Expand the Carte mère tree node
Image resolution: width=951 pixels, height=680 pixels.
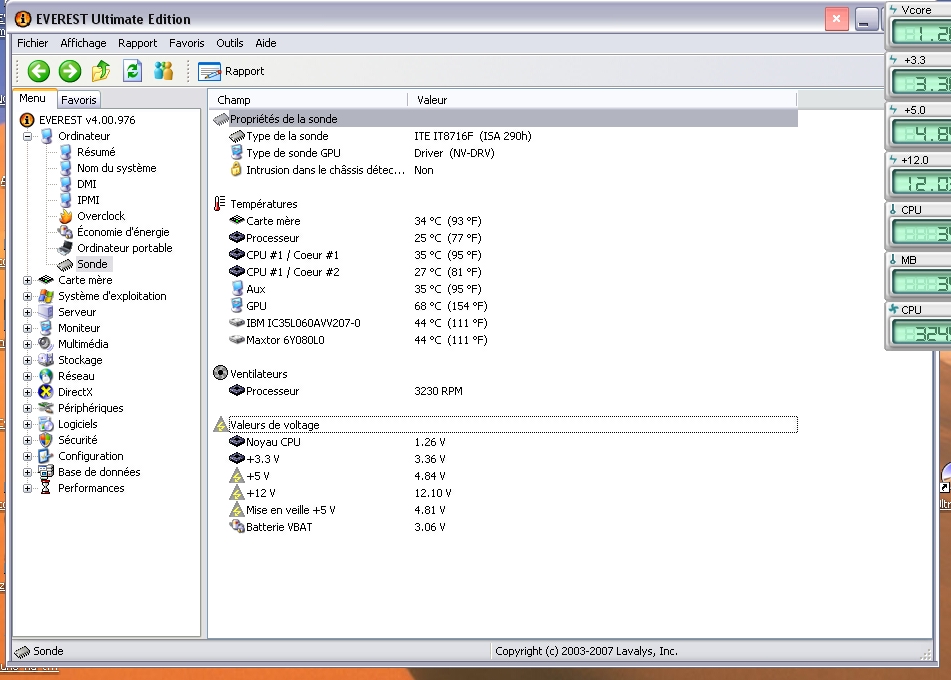(x=28, y=280)
